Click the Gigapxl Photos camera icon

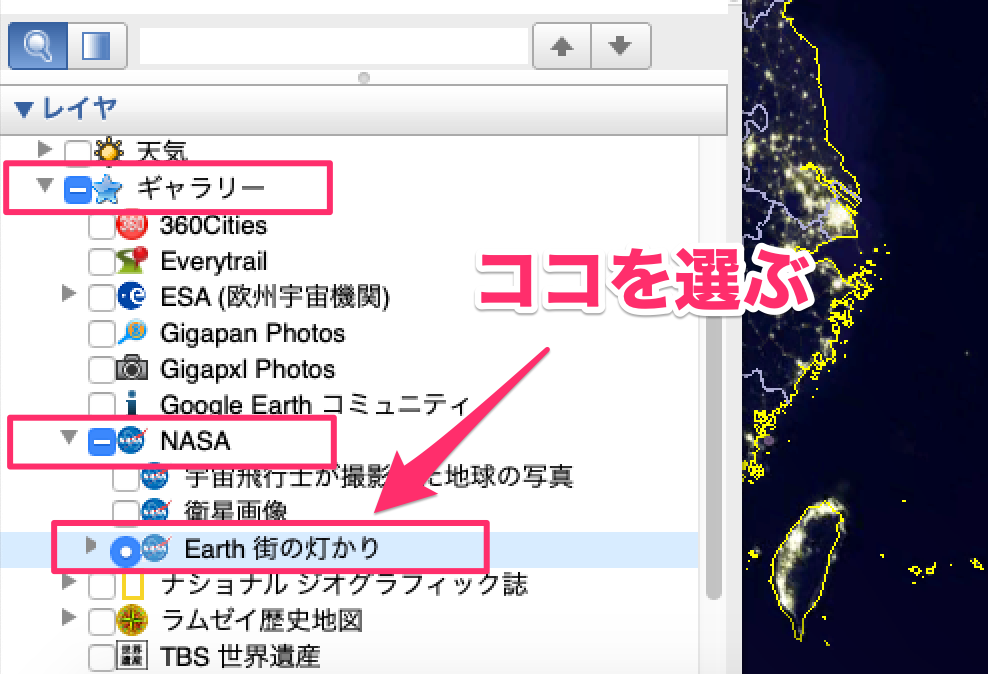(x=132, y=369)
